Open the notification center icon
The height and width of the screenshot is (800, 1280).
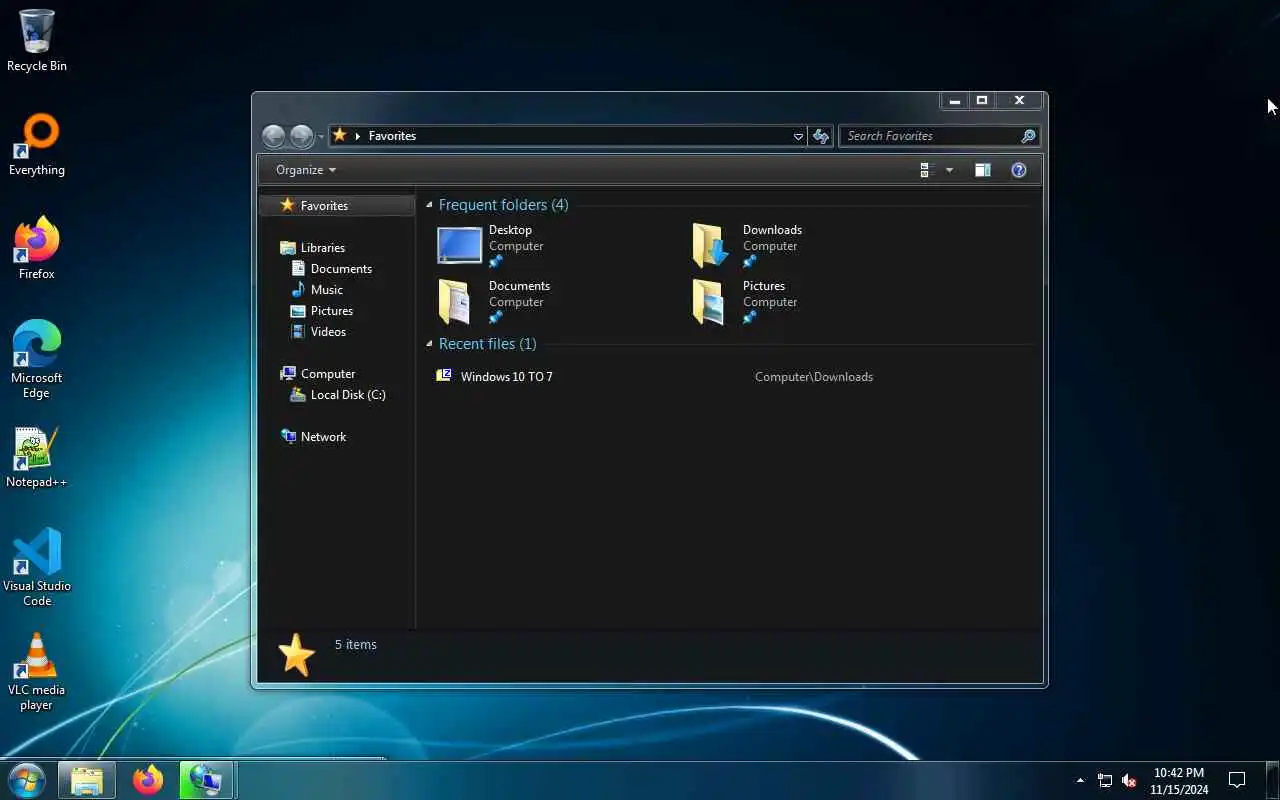click(x=1237, y=780)
